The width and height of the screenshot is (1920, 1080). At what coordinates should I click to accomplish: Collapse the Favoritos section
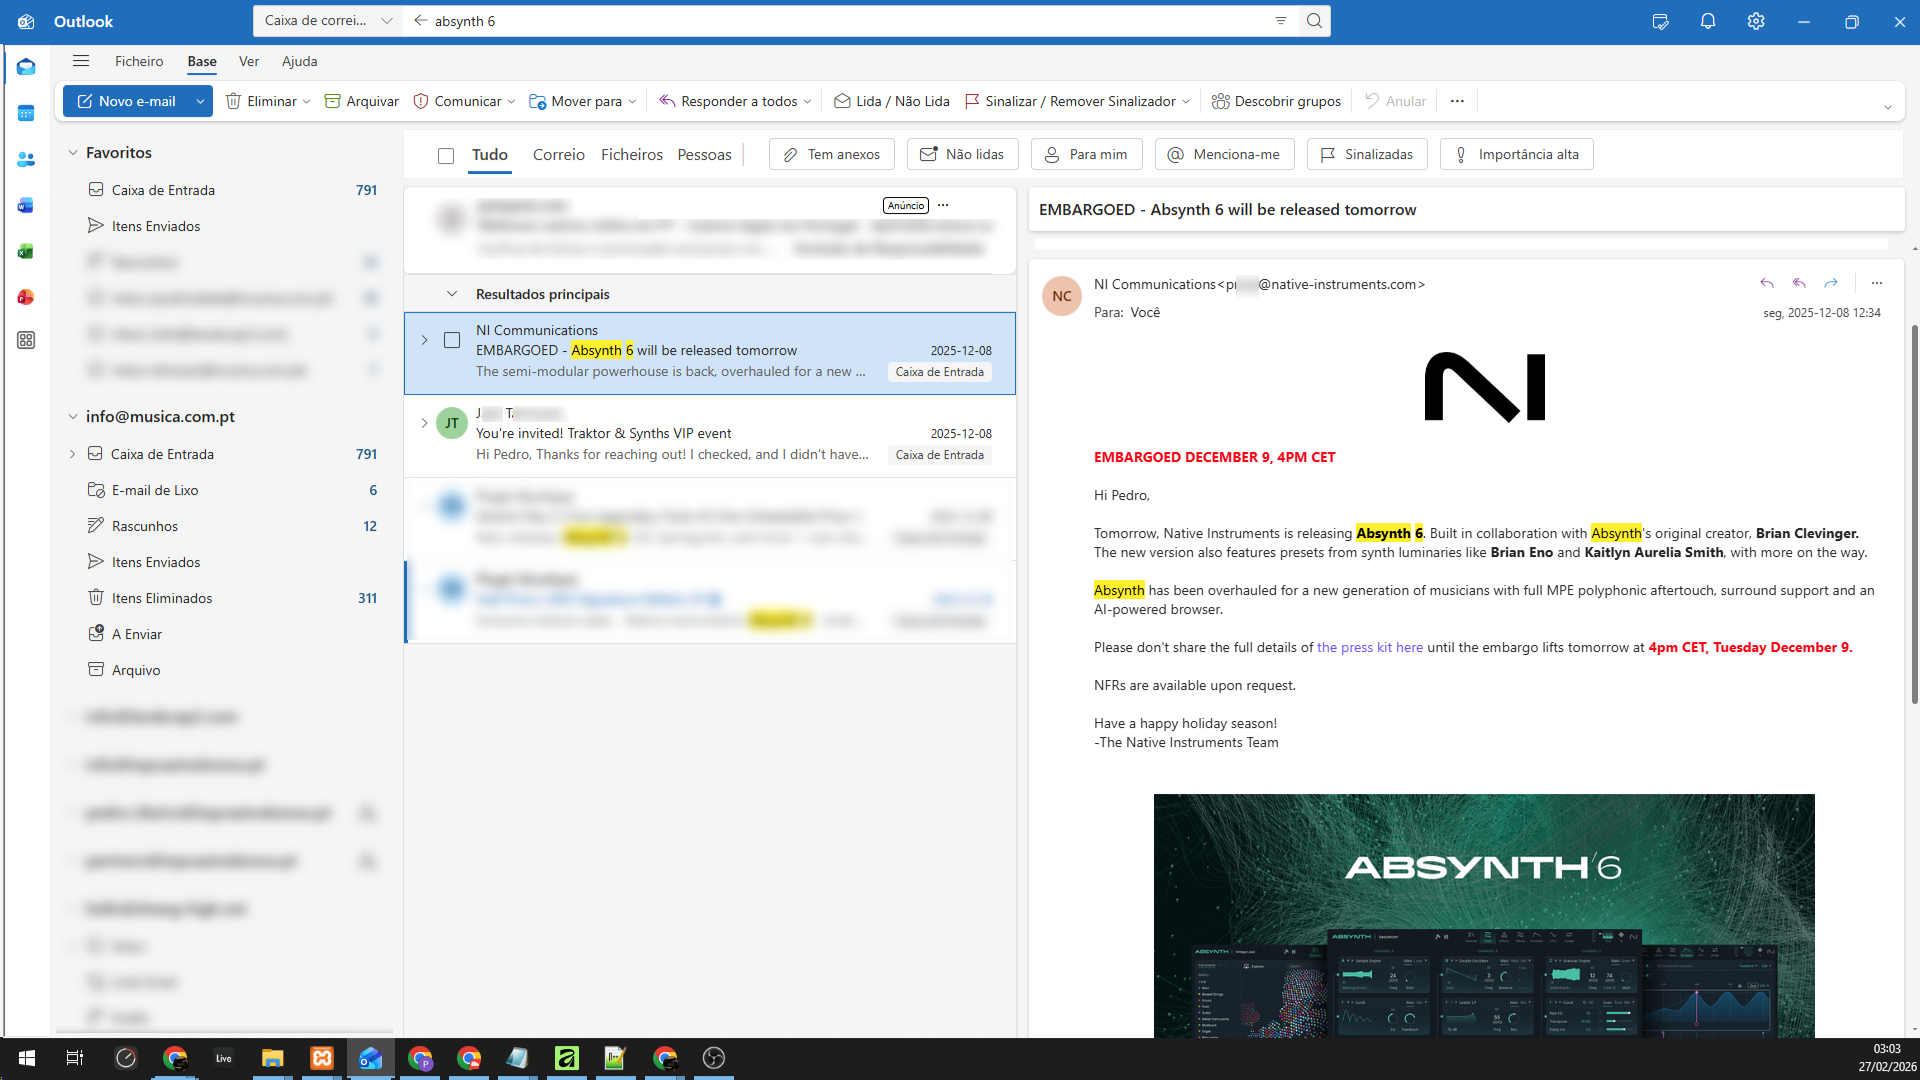(72, 153)
